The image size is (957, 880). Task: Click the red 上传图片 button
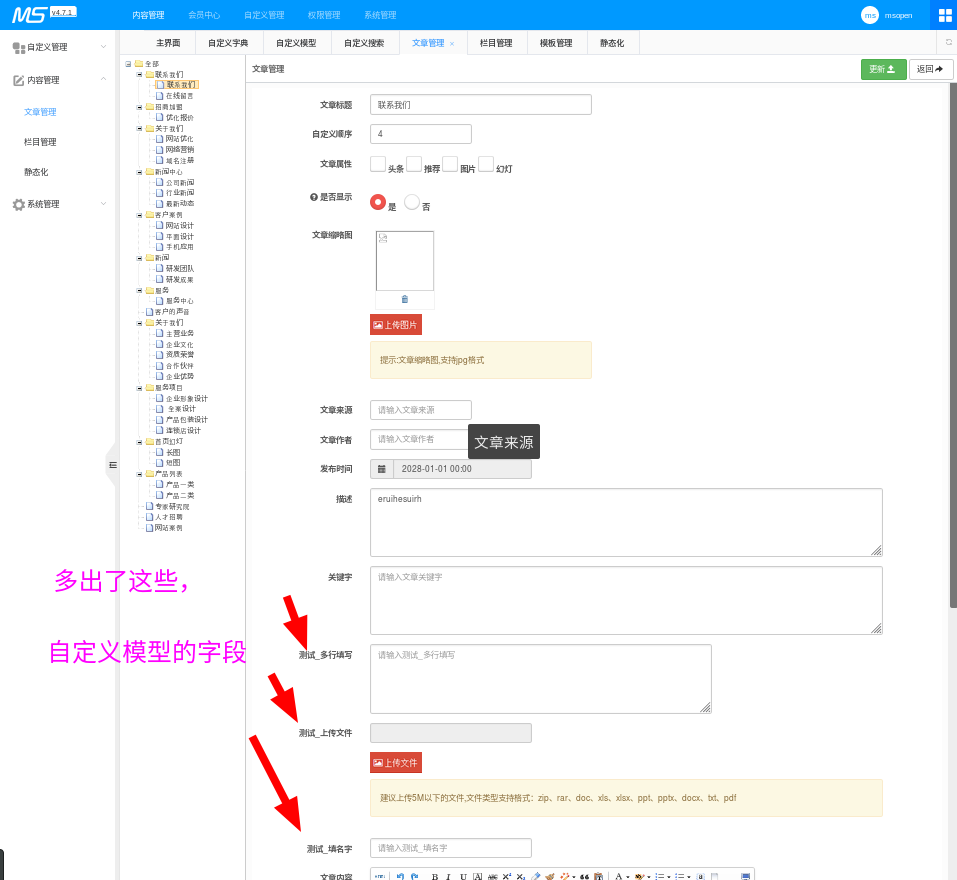coord(395,325)
